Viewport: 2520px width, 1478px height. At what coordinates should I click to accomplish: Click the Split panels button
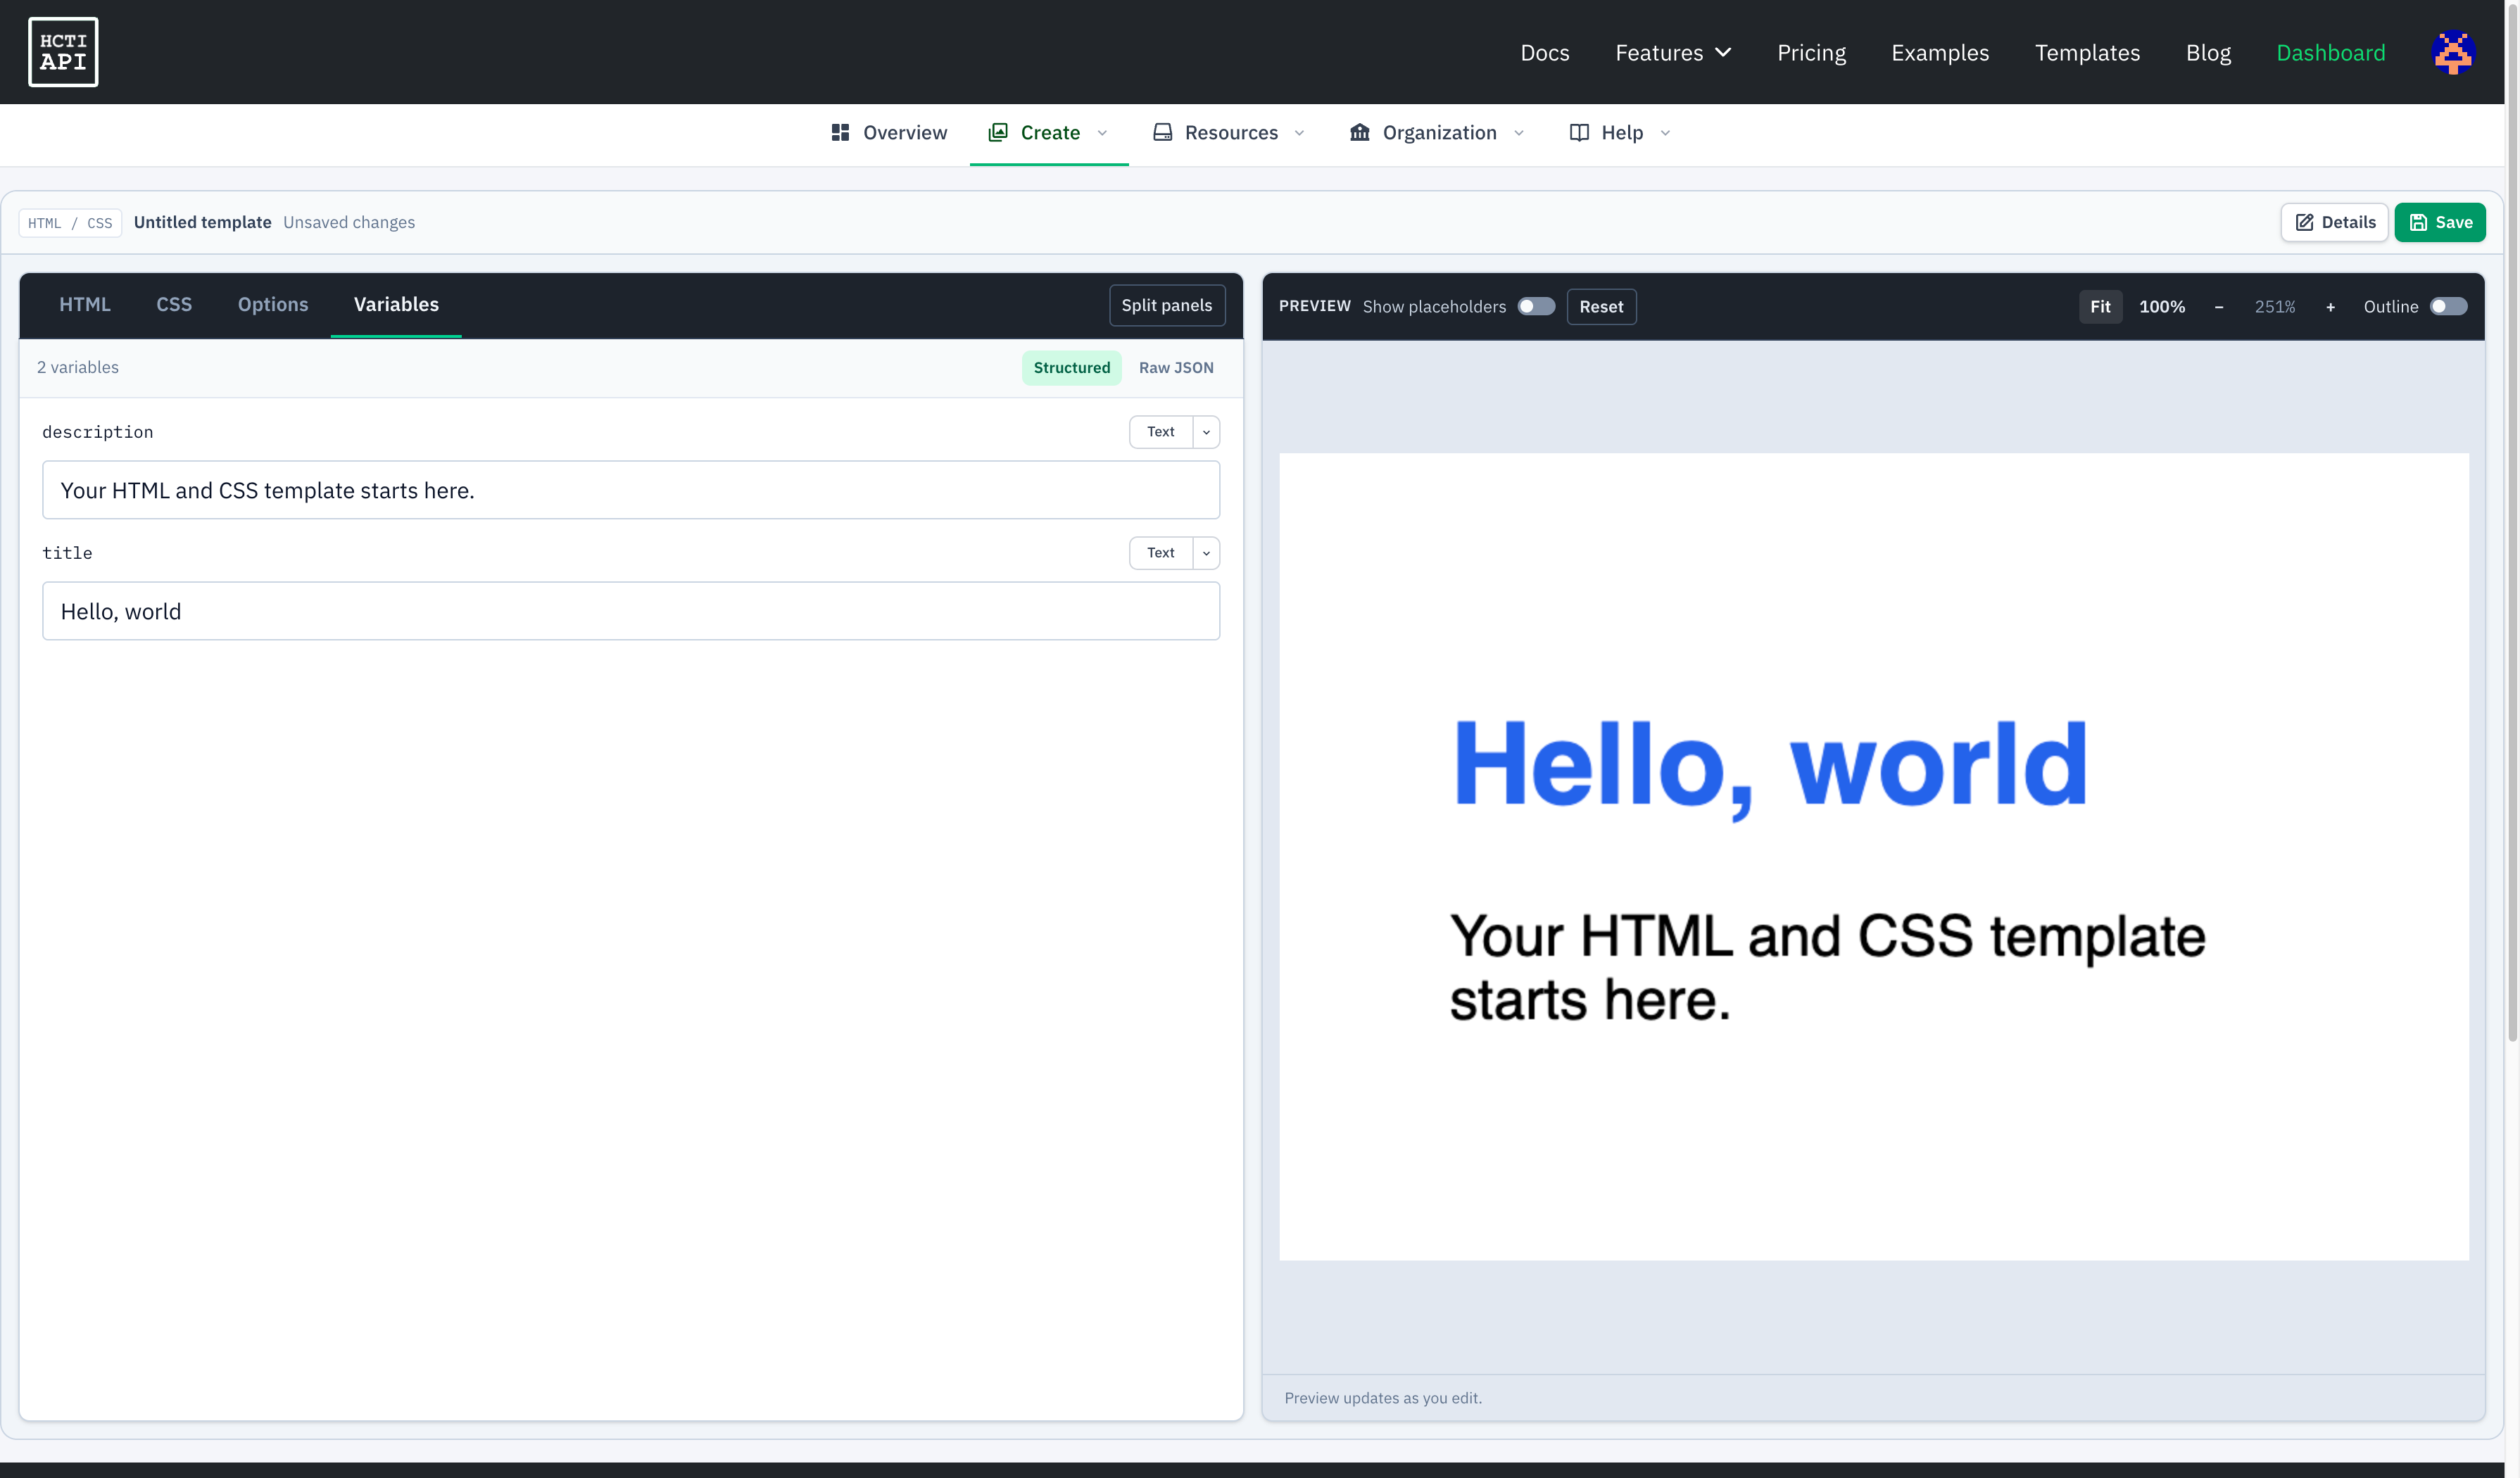click(x=1166, y=305)
